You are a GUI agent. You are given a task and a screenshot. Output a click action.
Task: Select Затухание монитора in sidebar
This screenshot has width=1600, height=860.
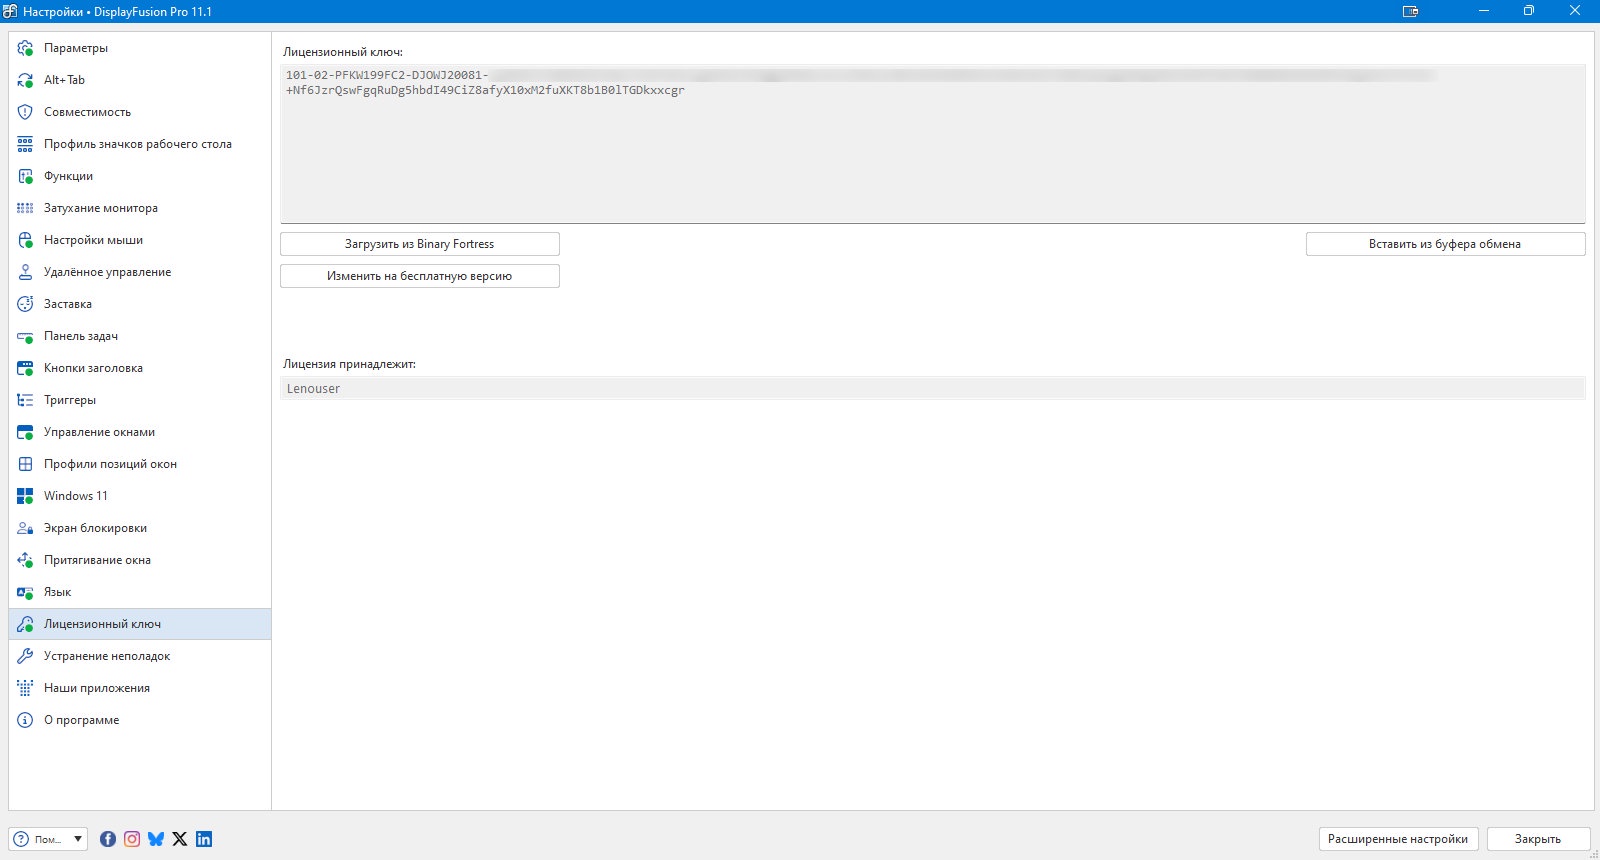(140, 208)
